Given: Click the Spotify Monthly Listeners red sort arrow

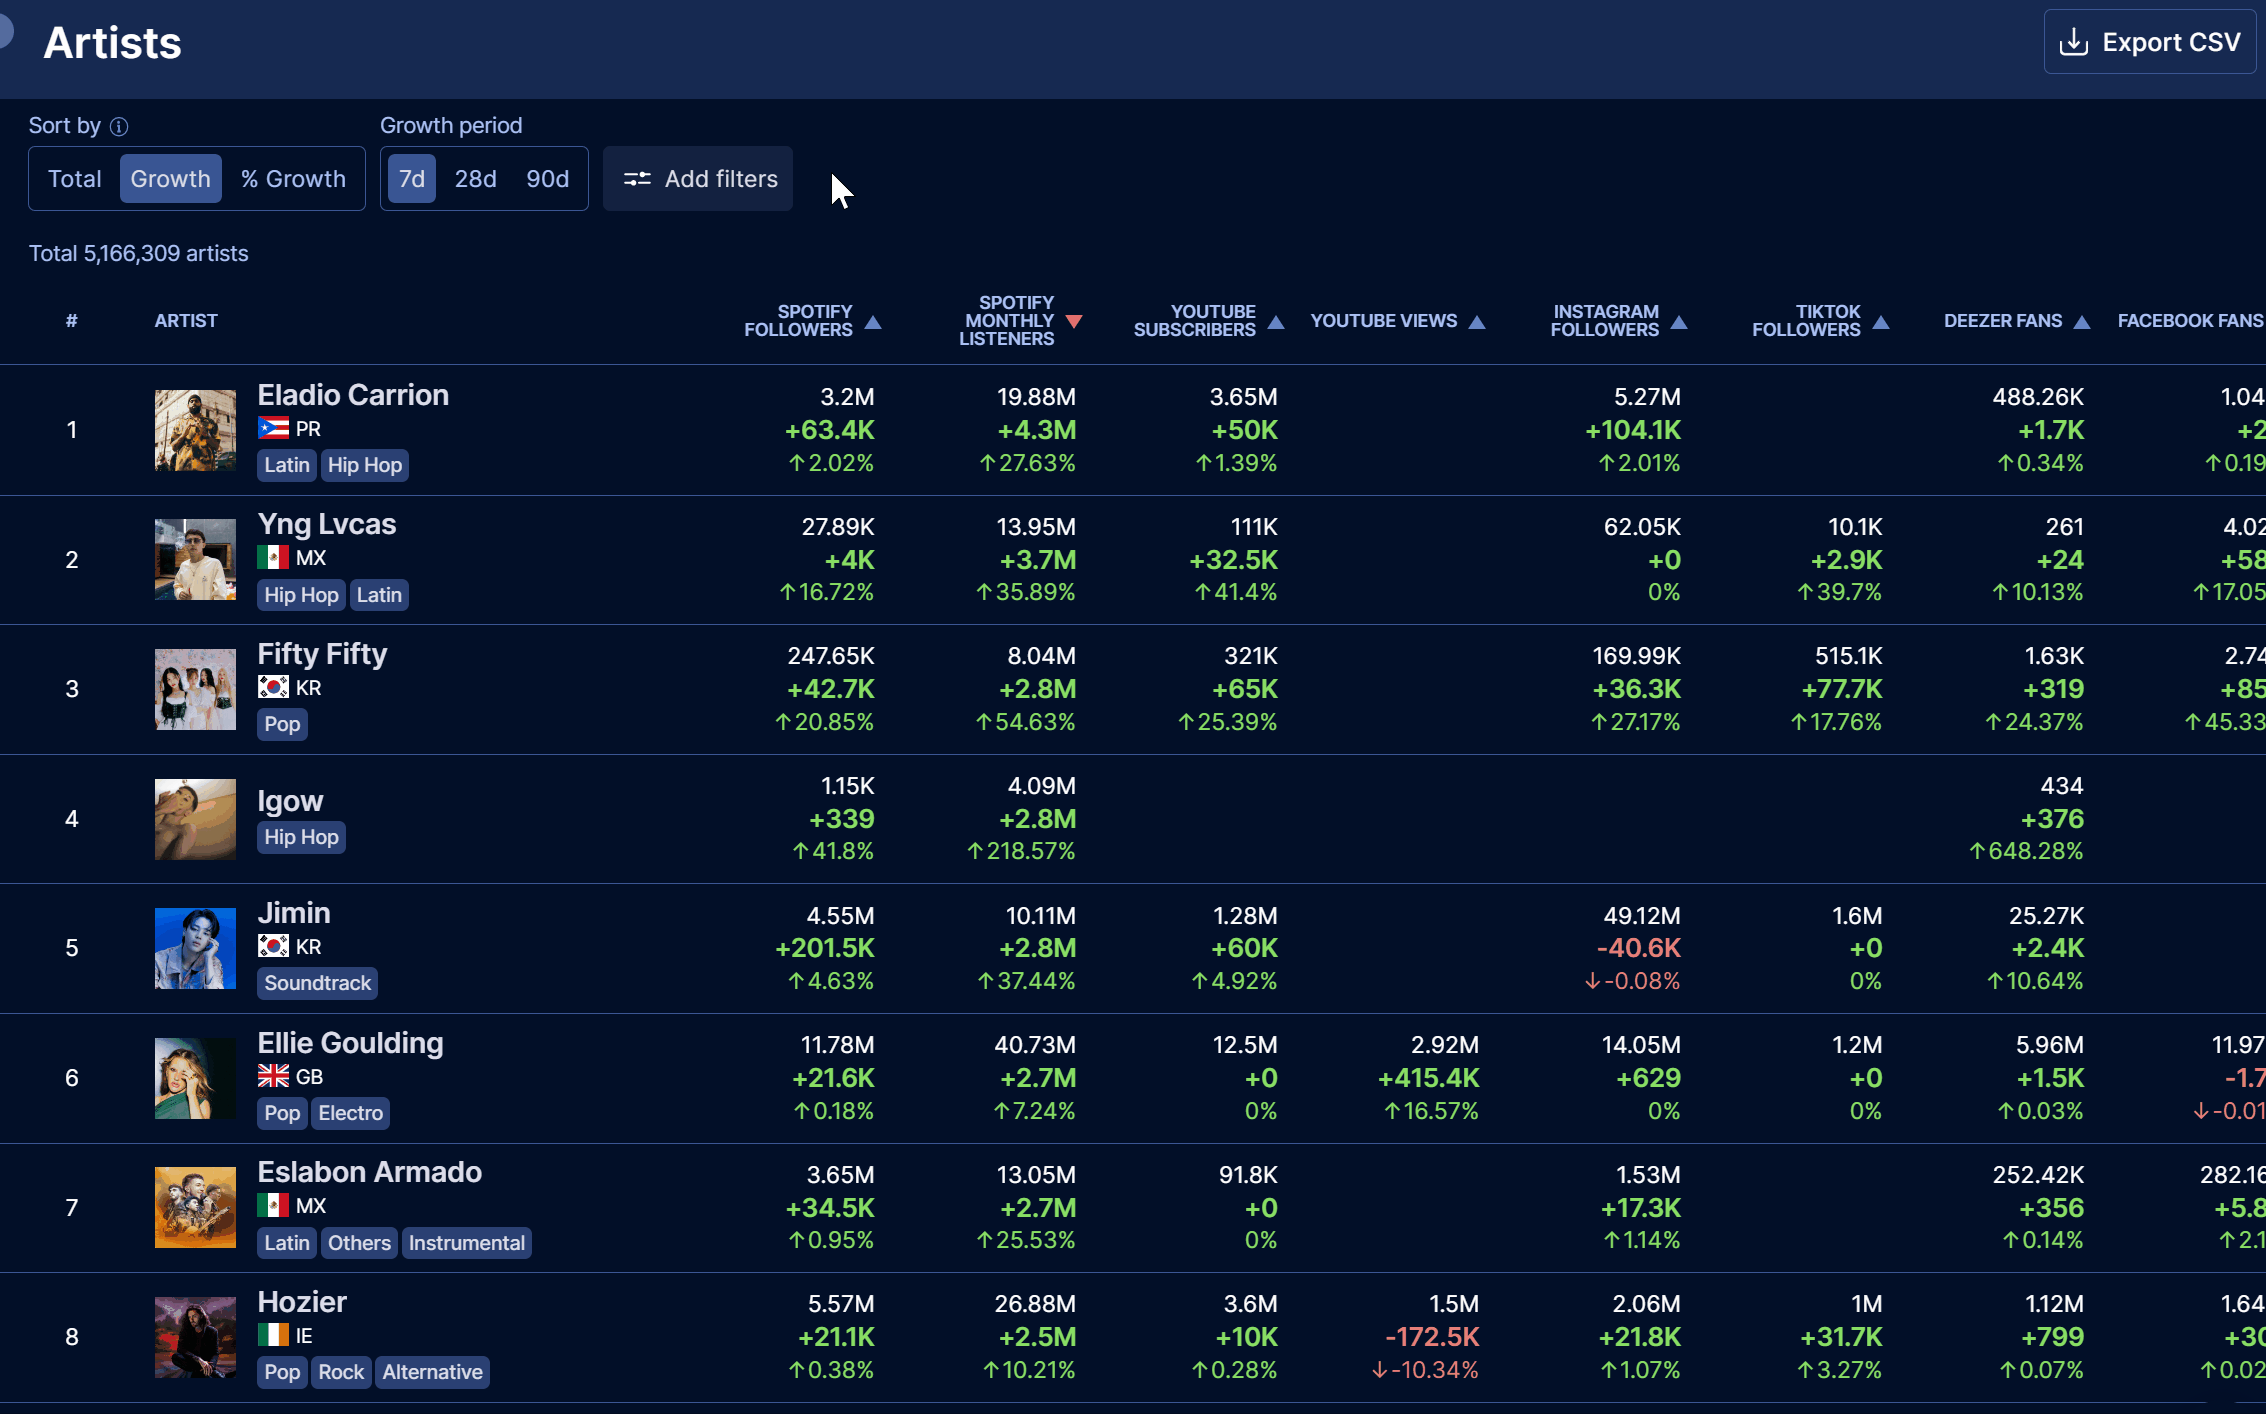Looking at the screenshot, I should [x=1074, y=322].
